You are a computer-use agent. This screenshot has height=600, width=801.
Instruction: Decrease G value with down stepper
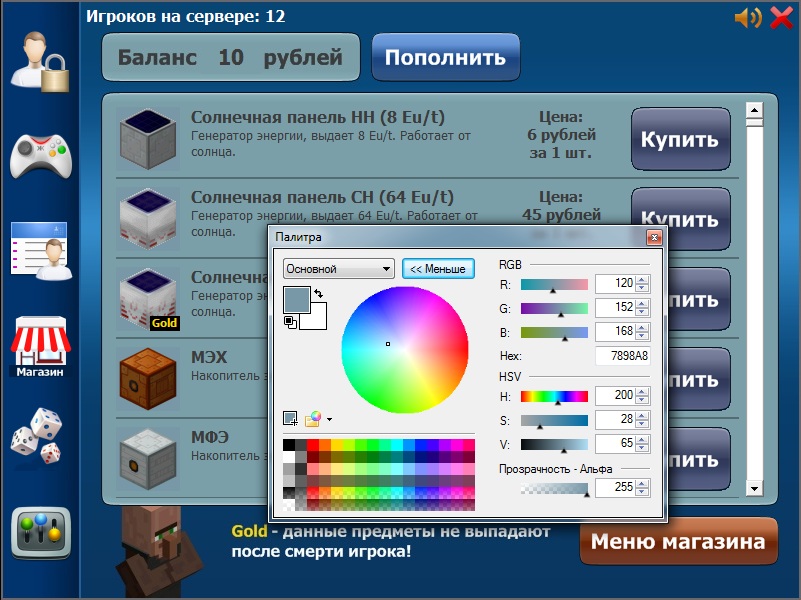tap(643, 311)
